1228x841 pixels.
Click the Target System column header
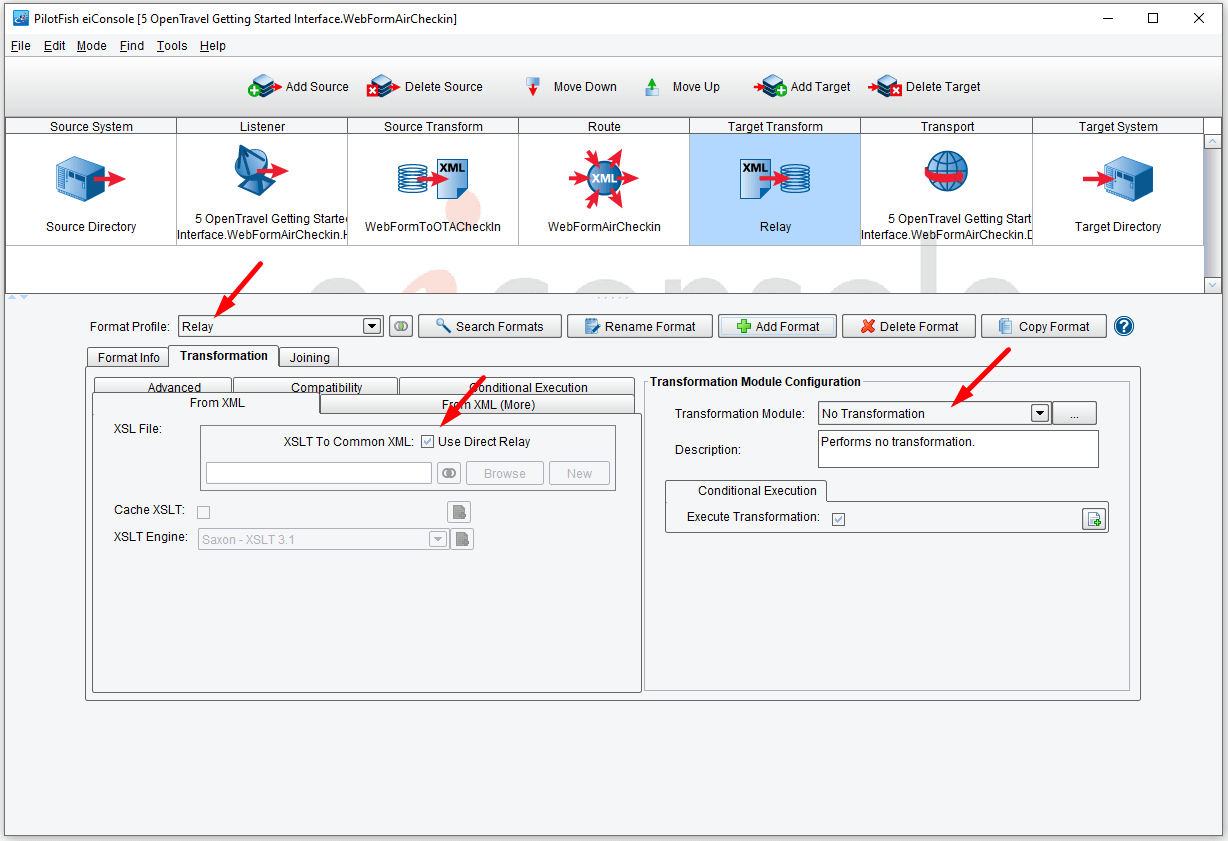click(1118, 126)
